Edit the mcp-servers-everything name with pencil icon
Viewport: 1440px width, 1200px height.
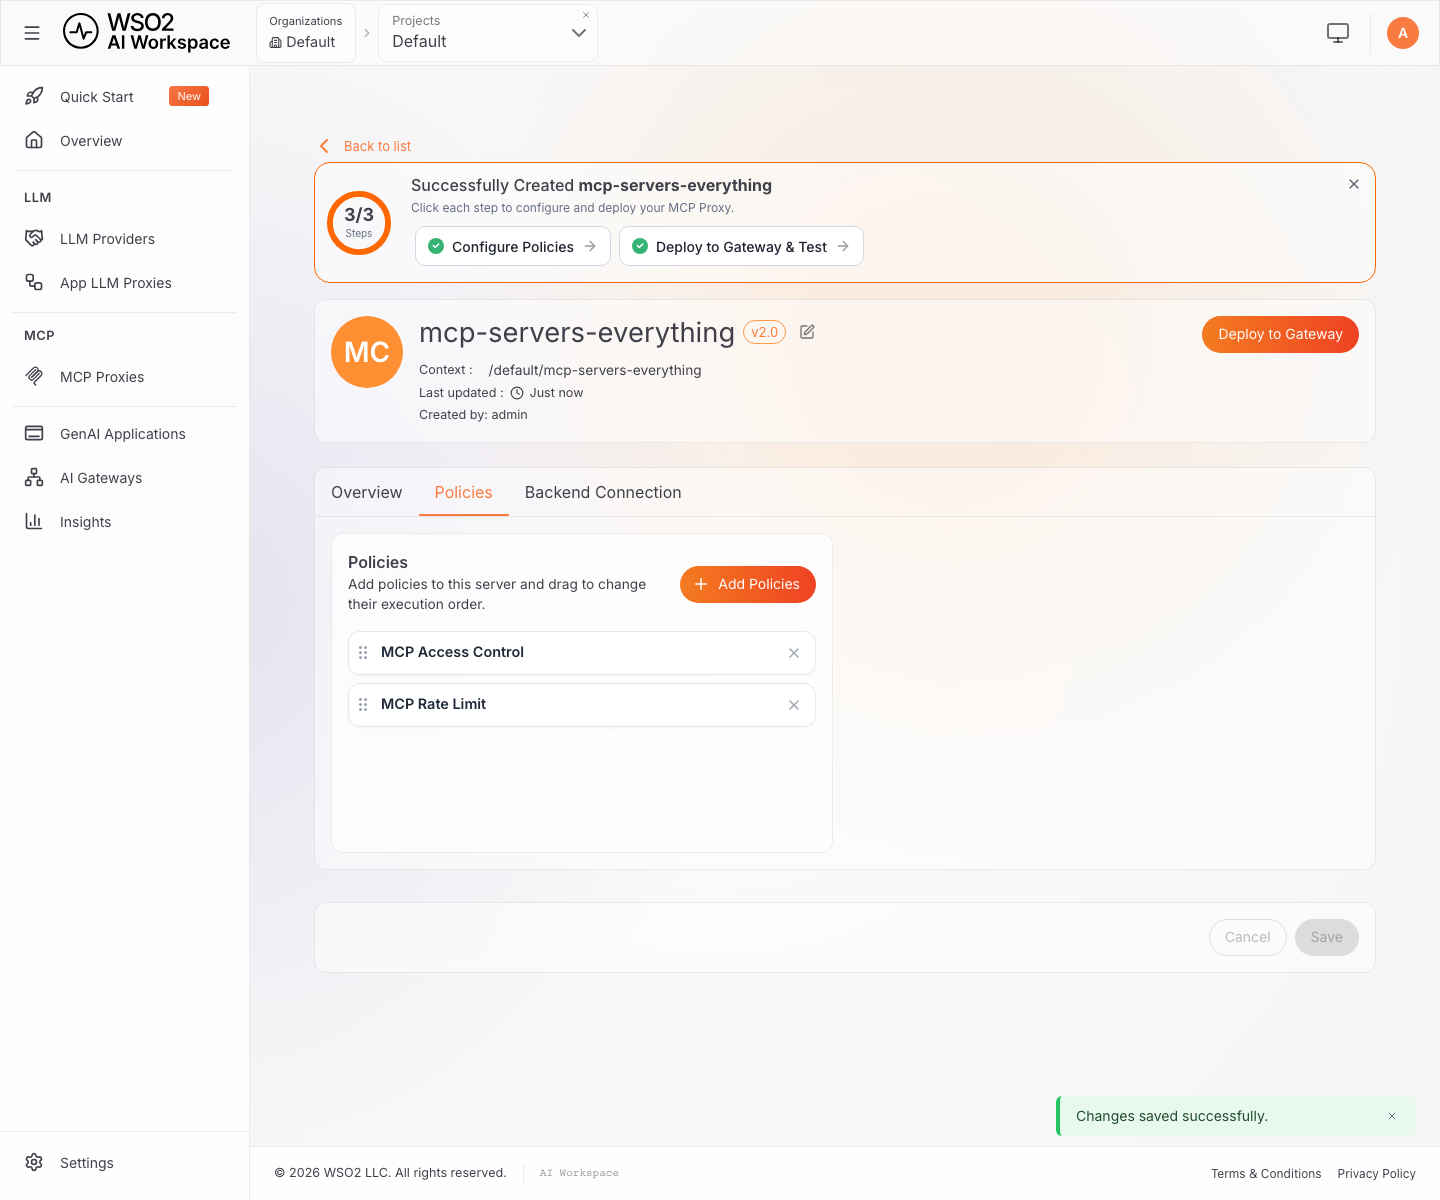coord(807,332)
